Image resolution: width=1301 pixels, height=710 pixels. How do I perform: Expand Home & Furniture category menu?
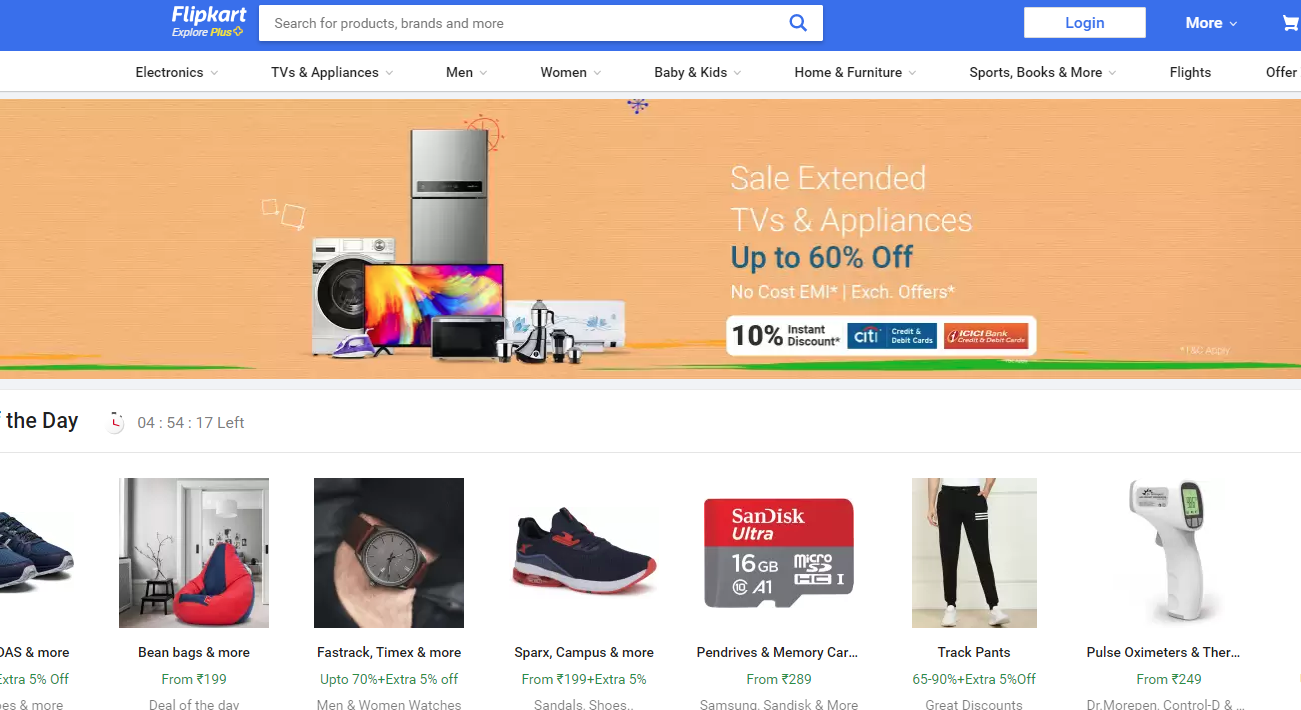855,72
